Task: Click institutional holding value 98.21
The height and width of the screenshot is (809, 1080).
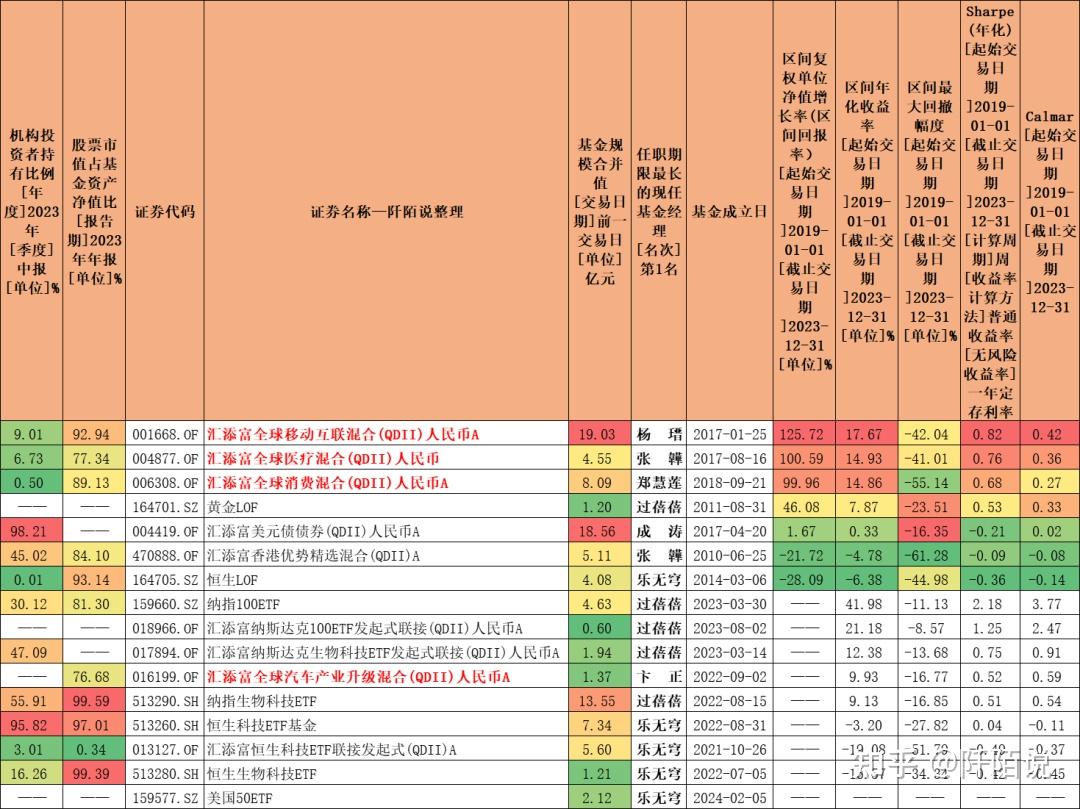Action: tap(30, 532)
